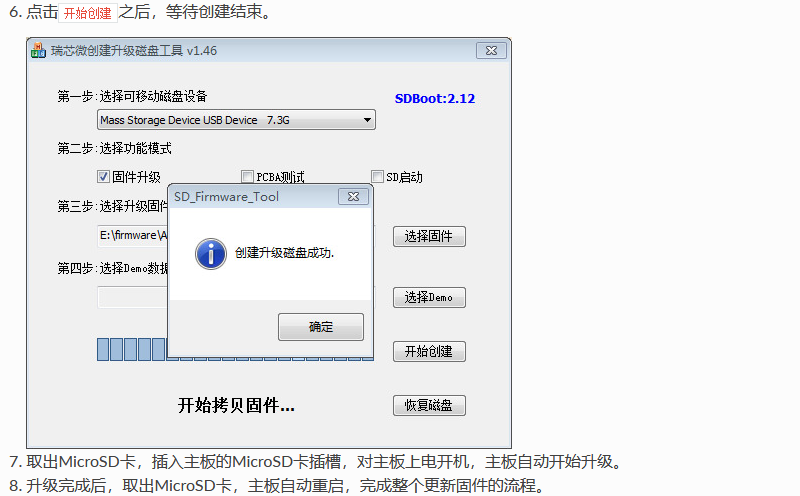Image resolution: width=800 pixels, height=496 pixels.
Task: Select the Mass Storage Device USB Device combo box
Action: tap(236, 120)
